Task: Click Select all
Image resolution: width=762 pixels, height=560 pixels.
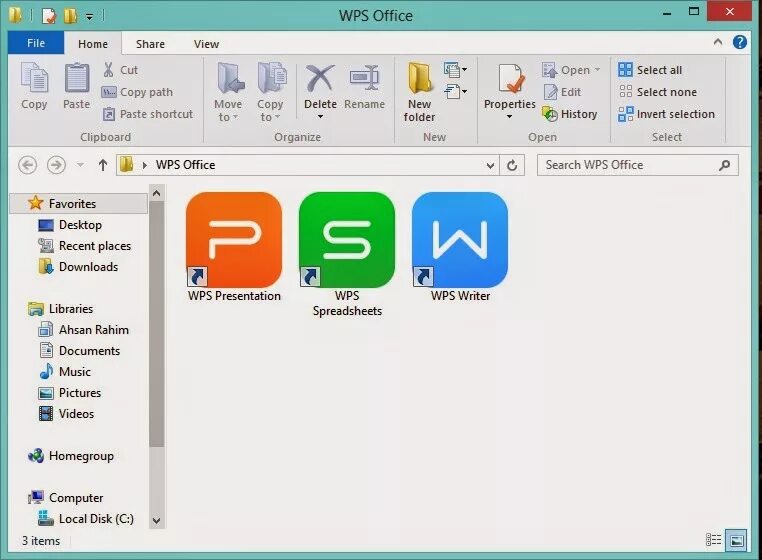Action: [x=650, y=70]
